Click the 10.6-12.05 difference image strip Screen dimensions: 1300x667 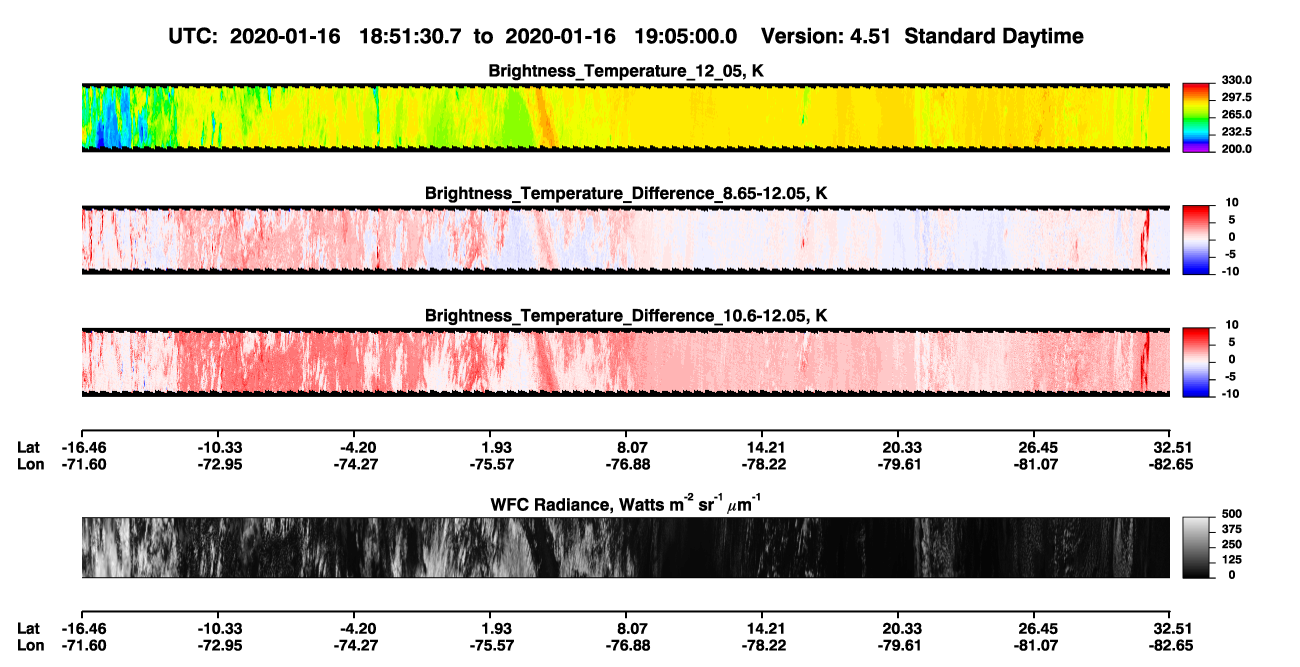626,362
